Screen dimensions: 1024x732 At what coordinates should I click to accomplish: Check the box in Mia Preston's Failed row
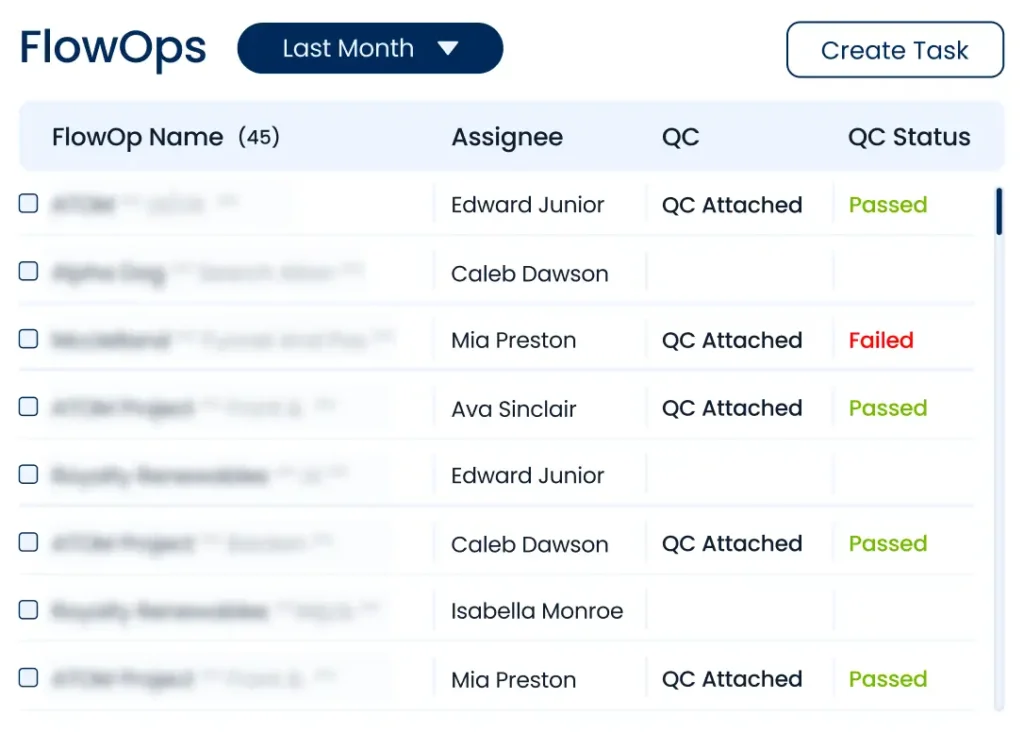pos(29,339)
